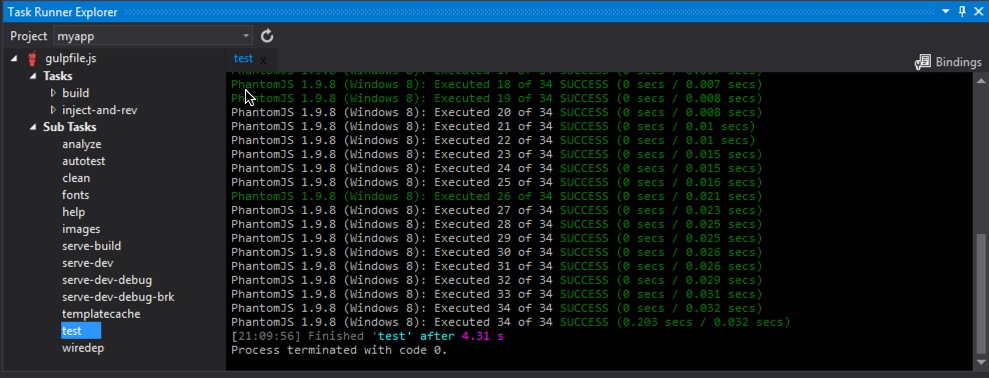Select gulpfile.js in the tree
The height and width of the screenshot is (378, 989).
(71, 59)
